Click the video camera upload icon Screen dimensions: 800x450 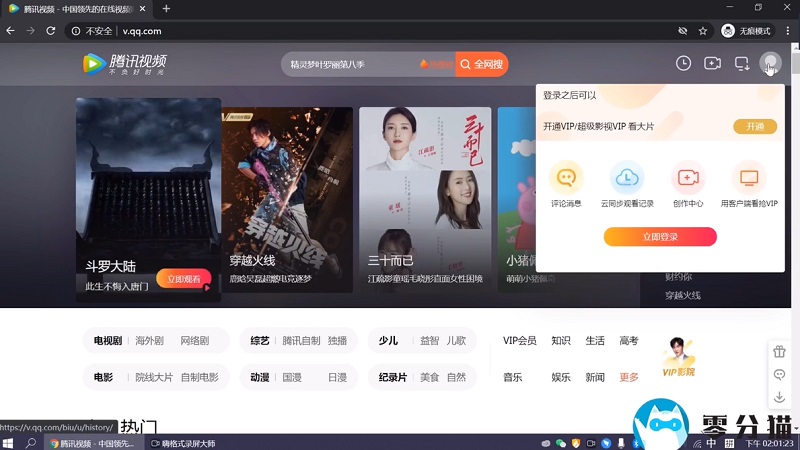(712, 63)
